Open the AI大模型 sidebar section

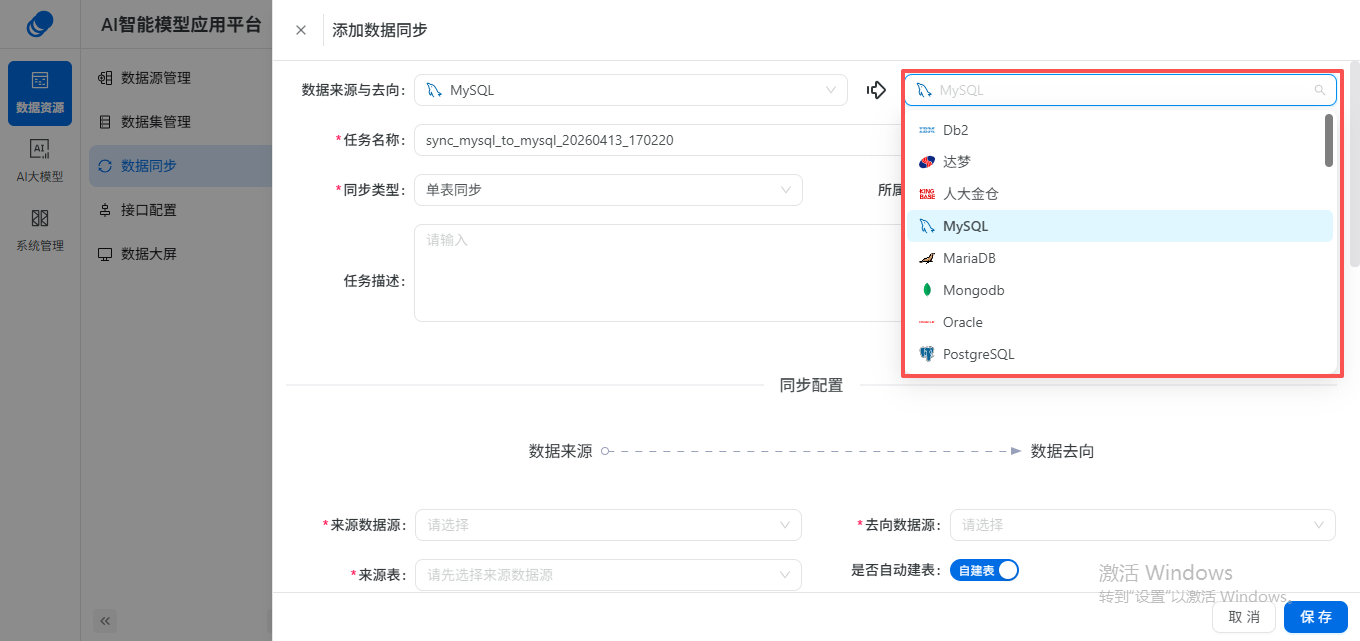pos(40,162)
